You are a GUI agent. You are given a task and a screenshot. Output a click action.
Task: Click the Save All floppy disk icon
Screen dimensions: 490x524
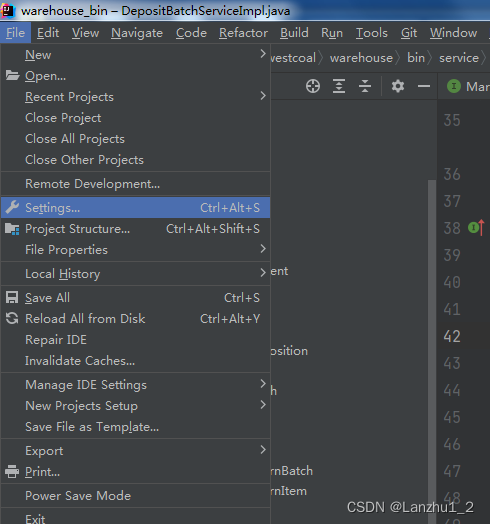pos(12,297)
